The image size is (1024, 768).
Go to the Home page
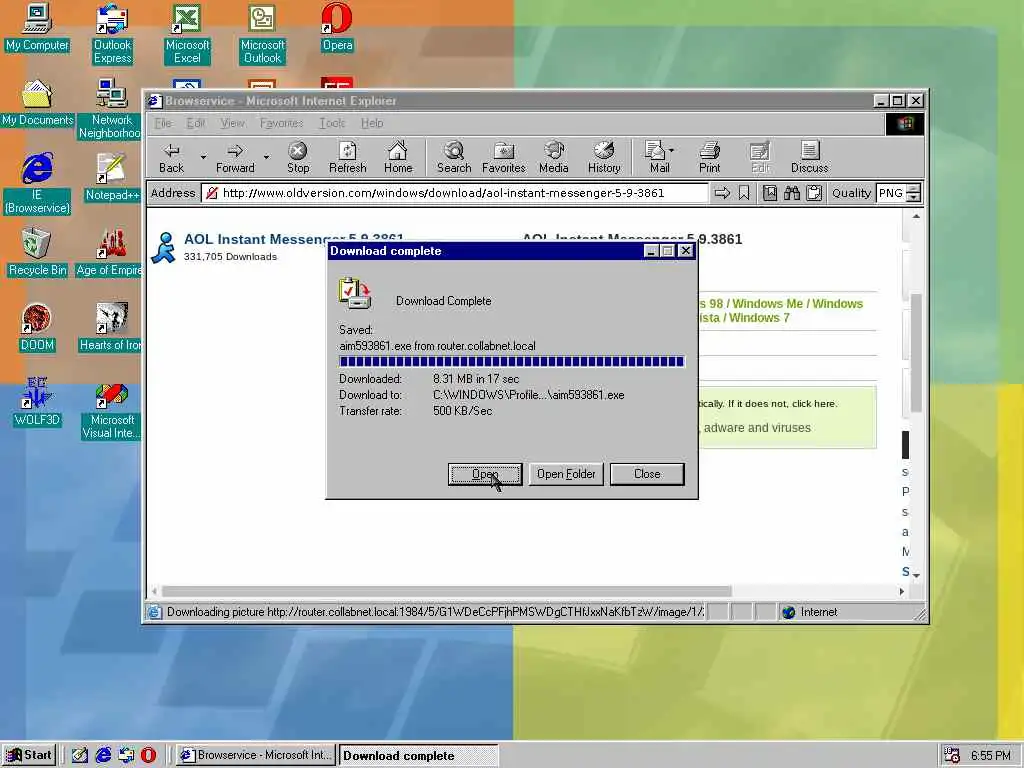tap(398, 157)
